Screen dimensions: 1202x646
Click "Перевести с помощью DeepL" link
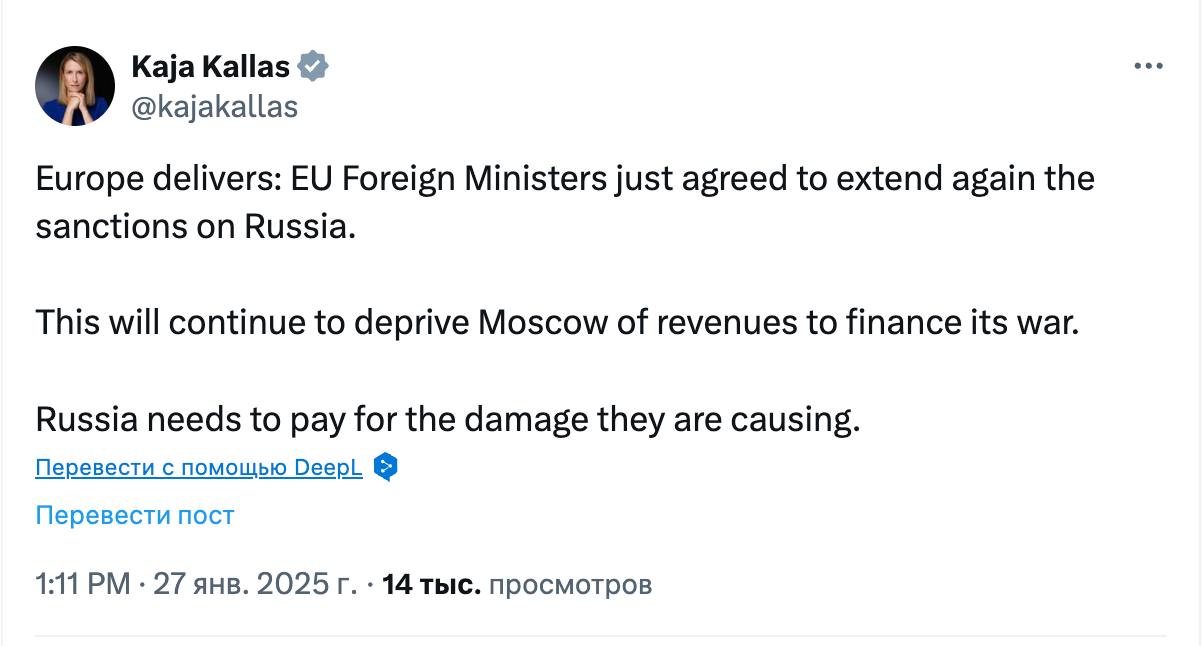pos(198,468)
